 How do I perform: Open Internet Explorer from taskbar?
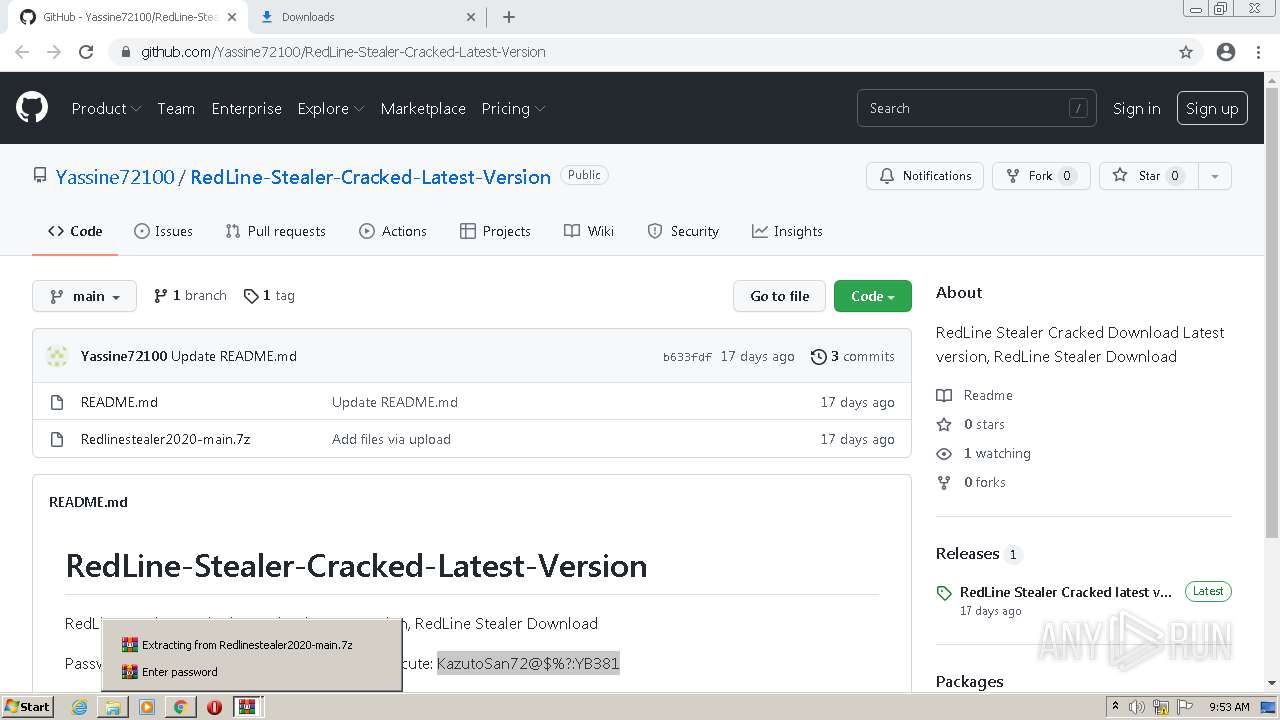click(80, 707)
